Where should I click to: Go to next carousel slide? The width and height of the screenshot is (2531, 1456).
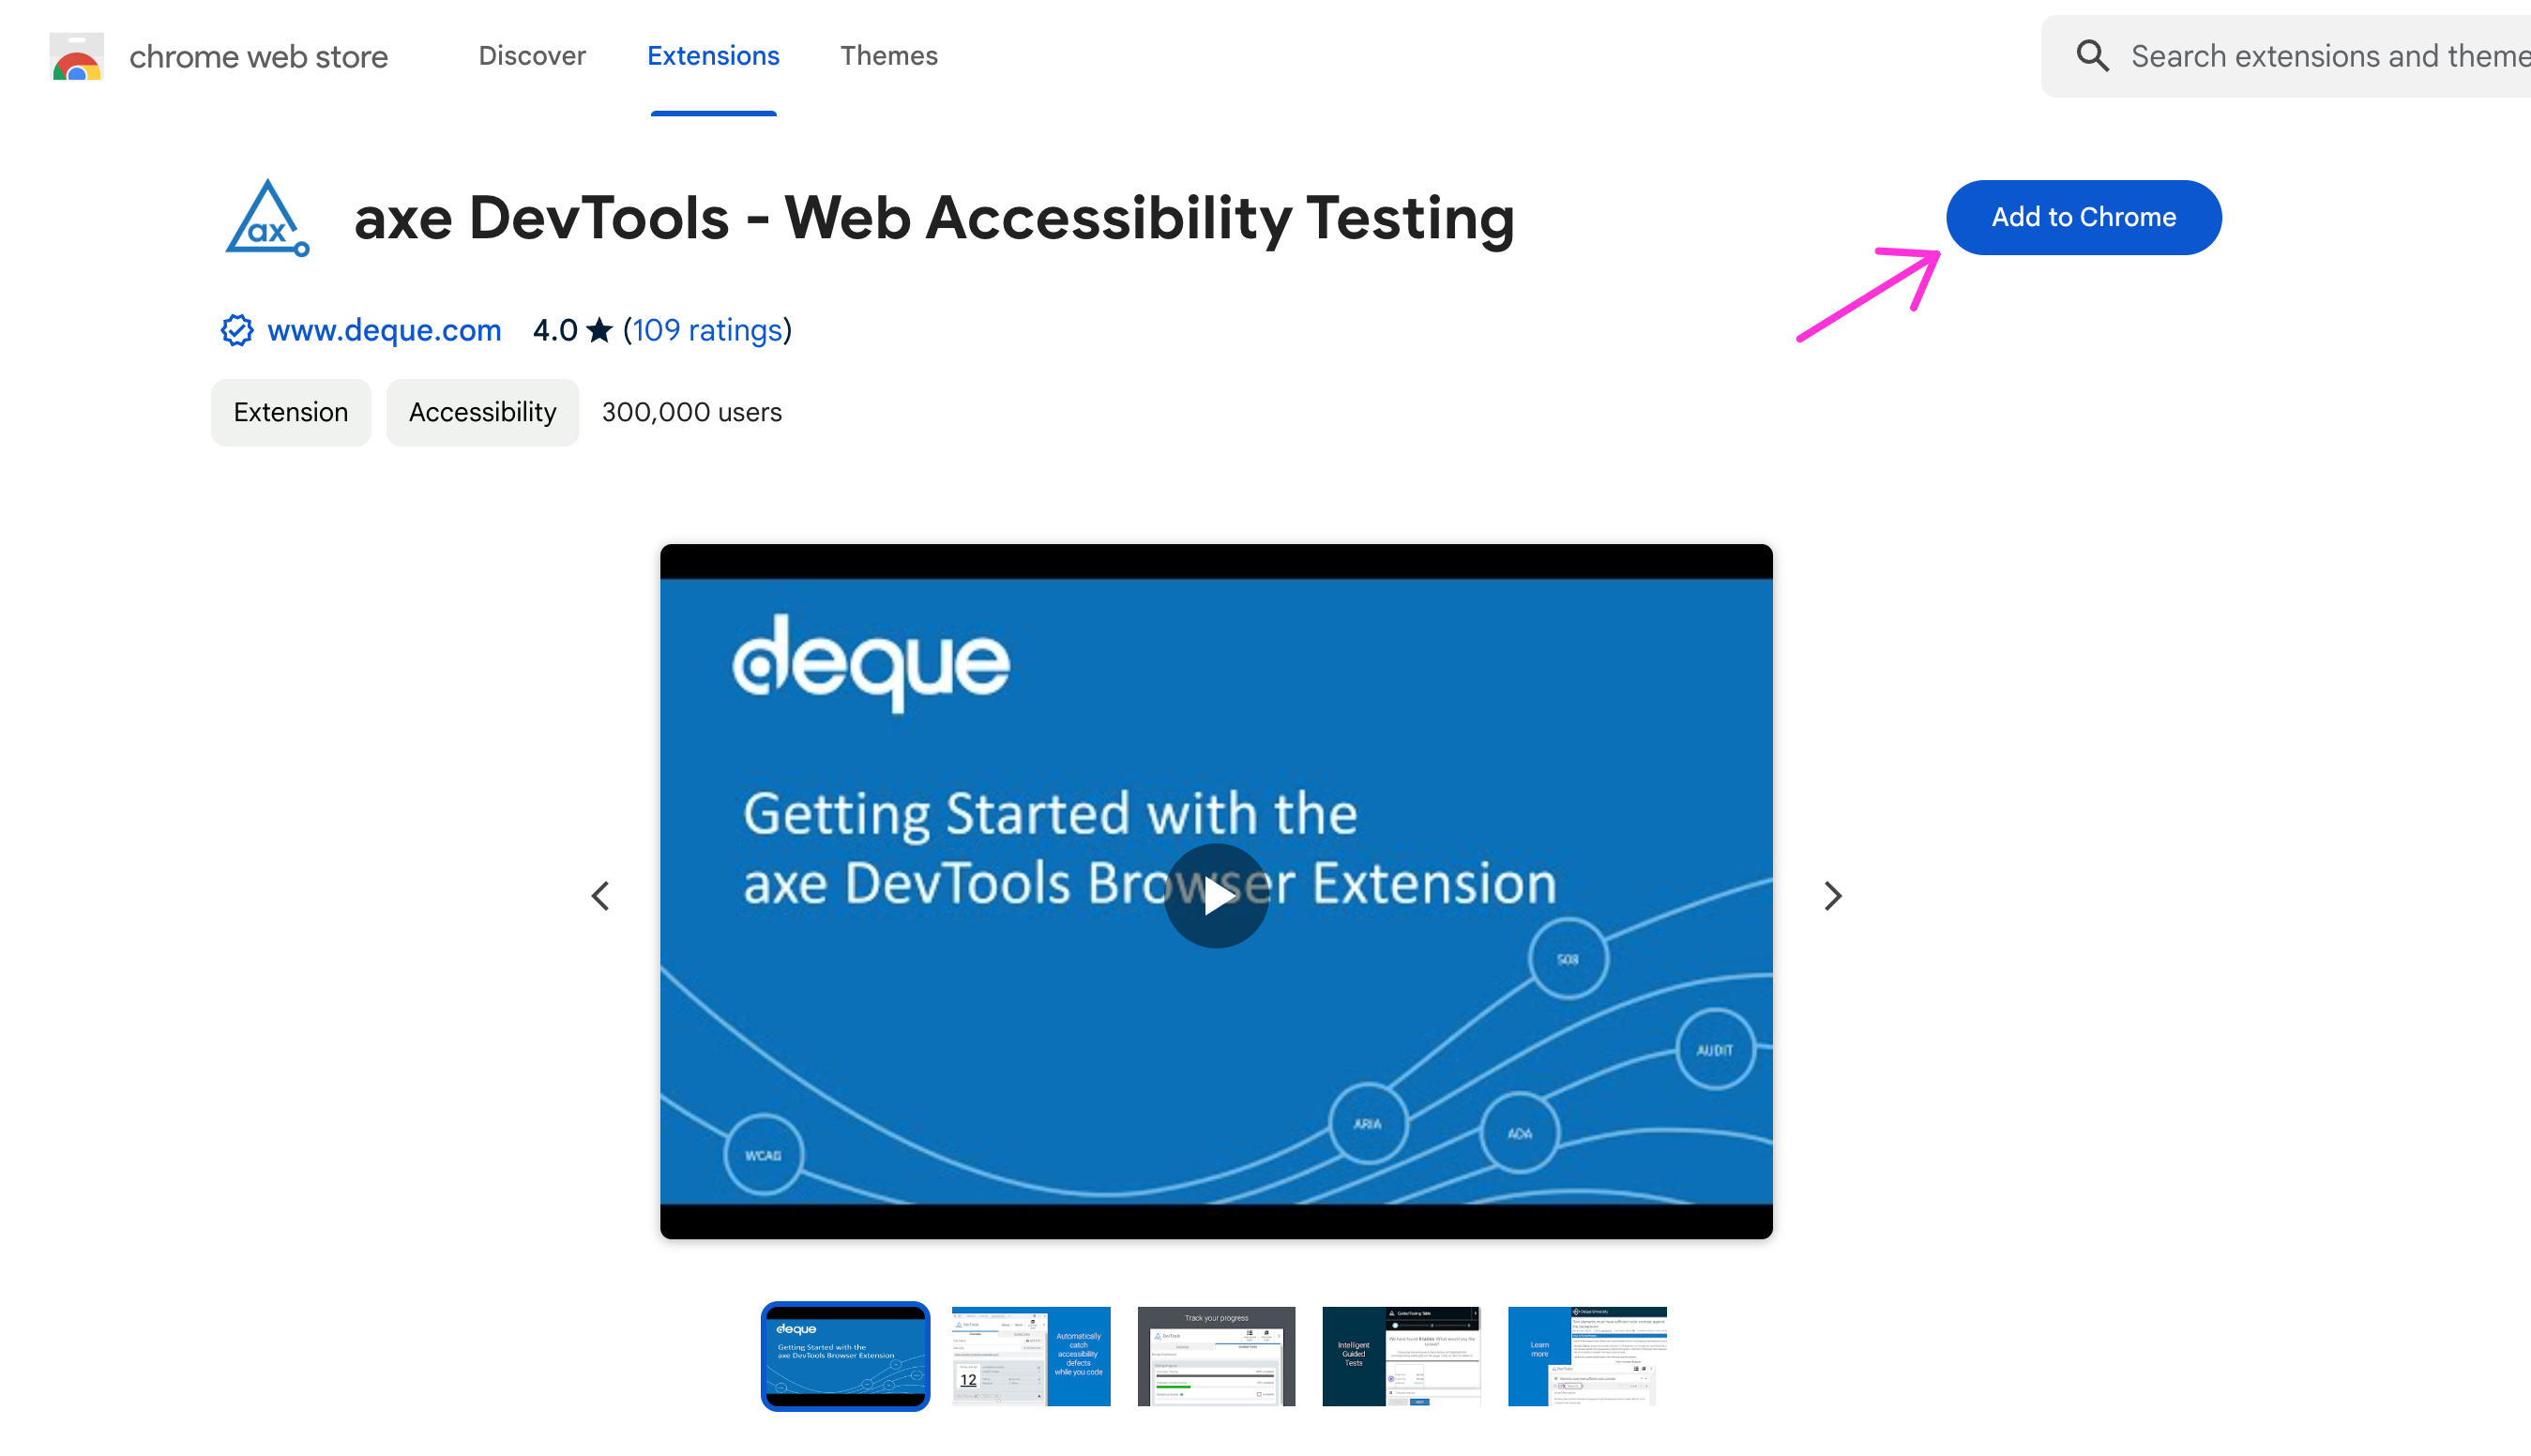[1832, 896]
